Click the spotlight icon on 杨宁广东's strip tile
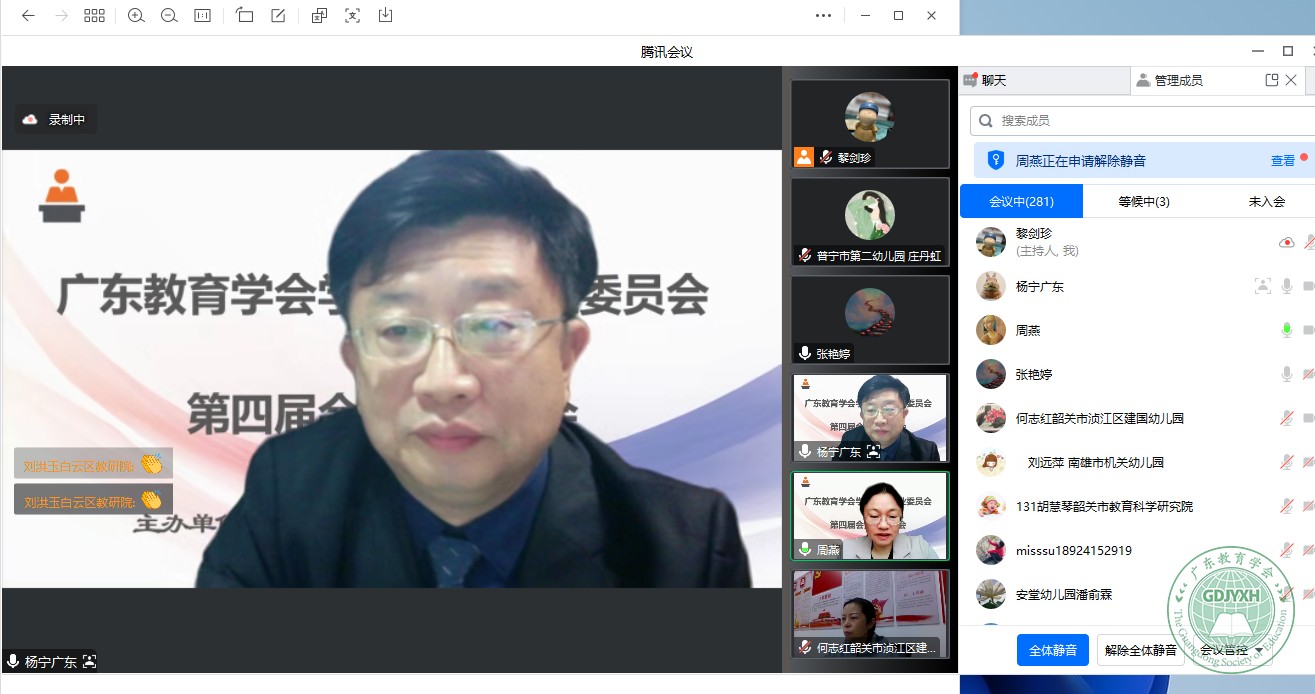The image size is (1315, 694). 874,451
